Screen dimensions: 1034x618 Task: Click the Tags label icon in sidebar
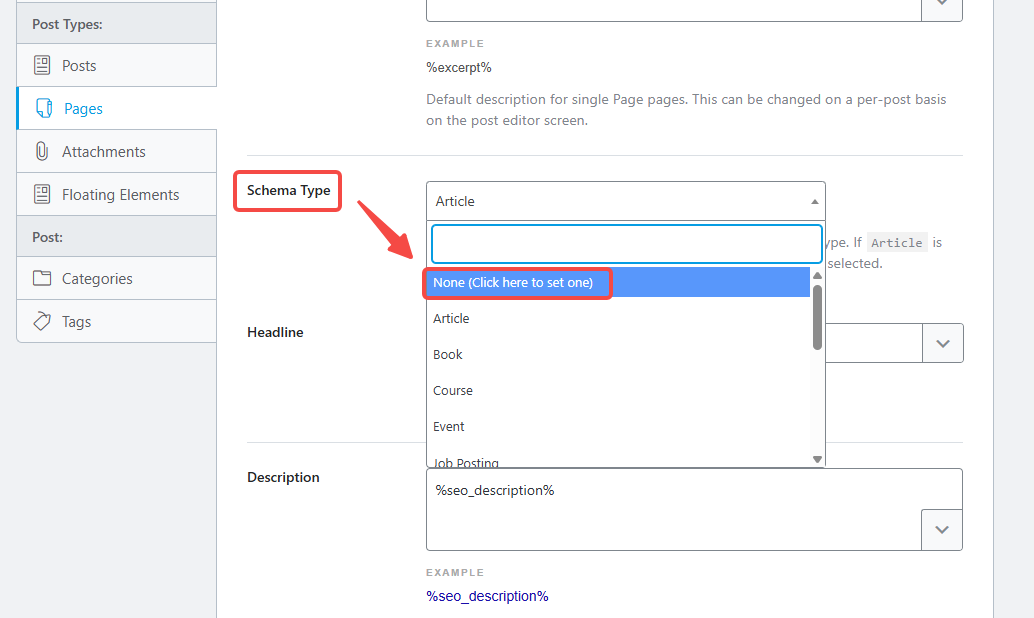pos(43,321)
